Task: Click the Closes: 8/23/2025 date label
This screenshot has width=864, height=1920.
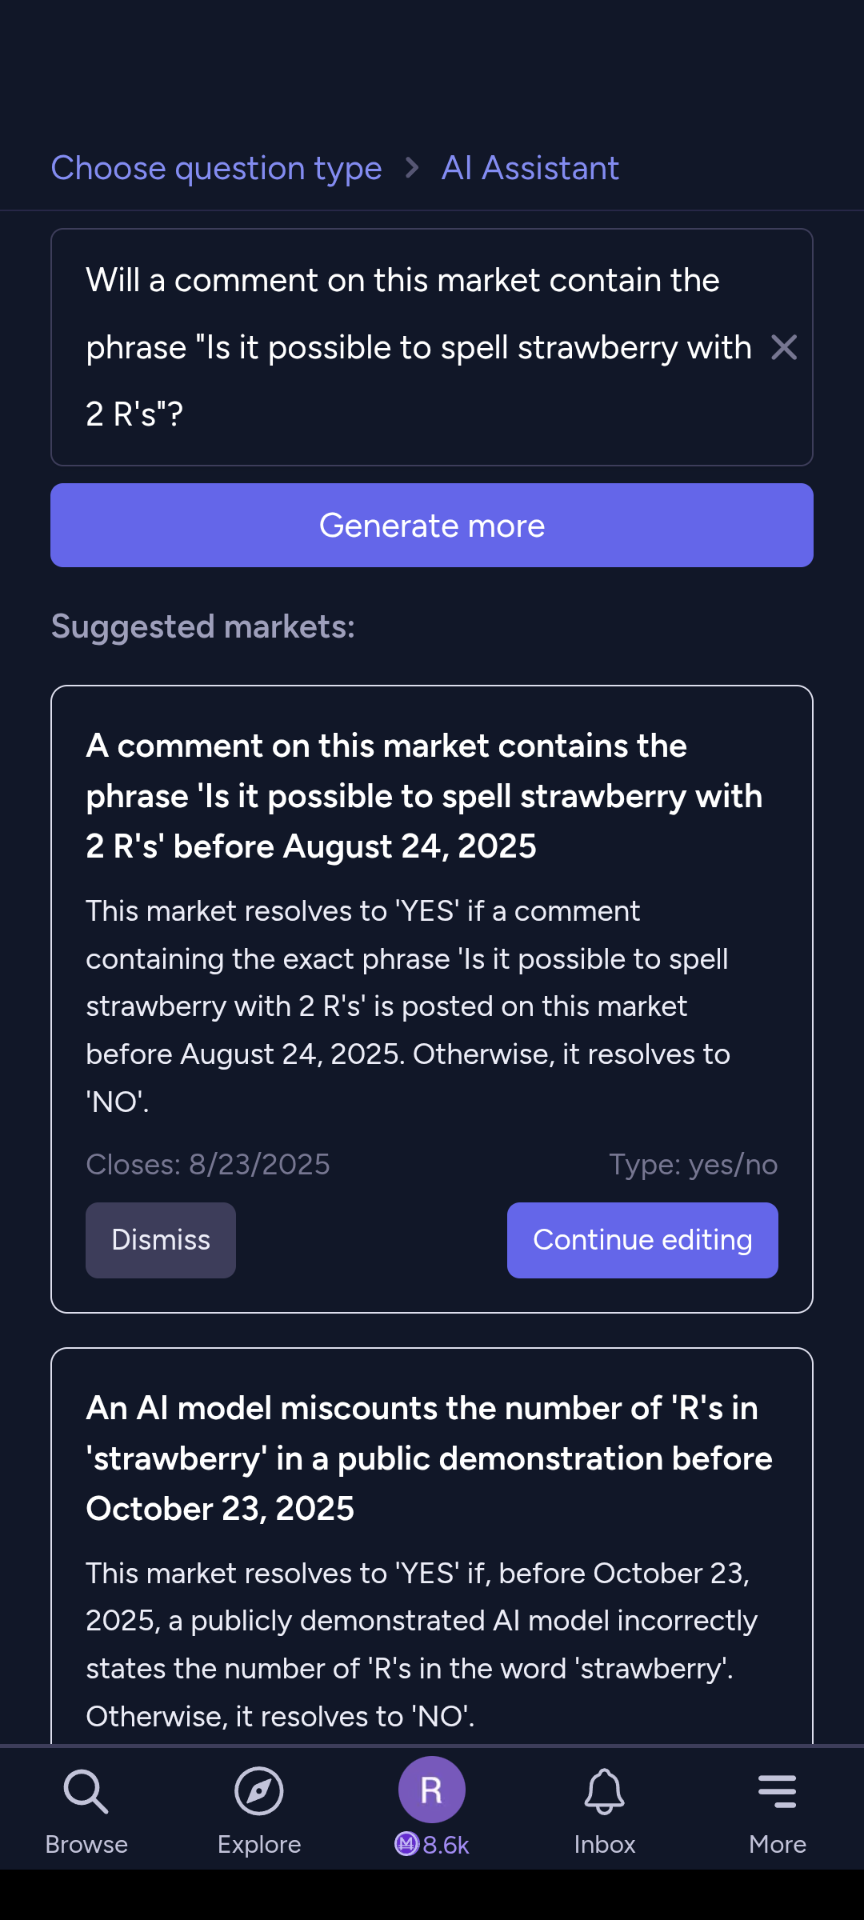Action: (208, 1164)
